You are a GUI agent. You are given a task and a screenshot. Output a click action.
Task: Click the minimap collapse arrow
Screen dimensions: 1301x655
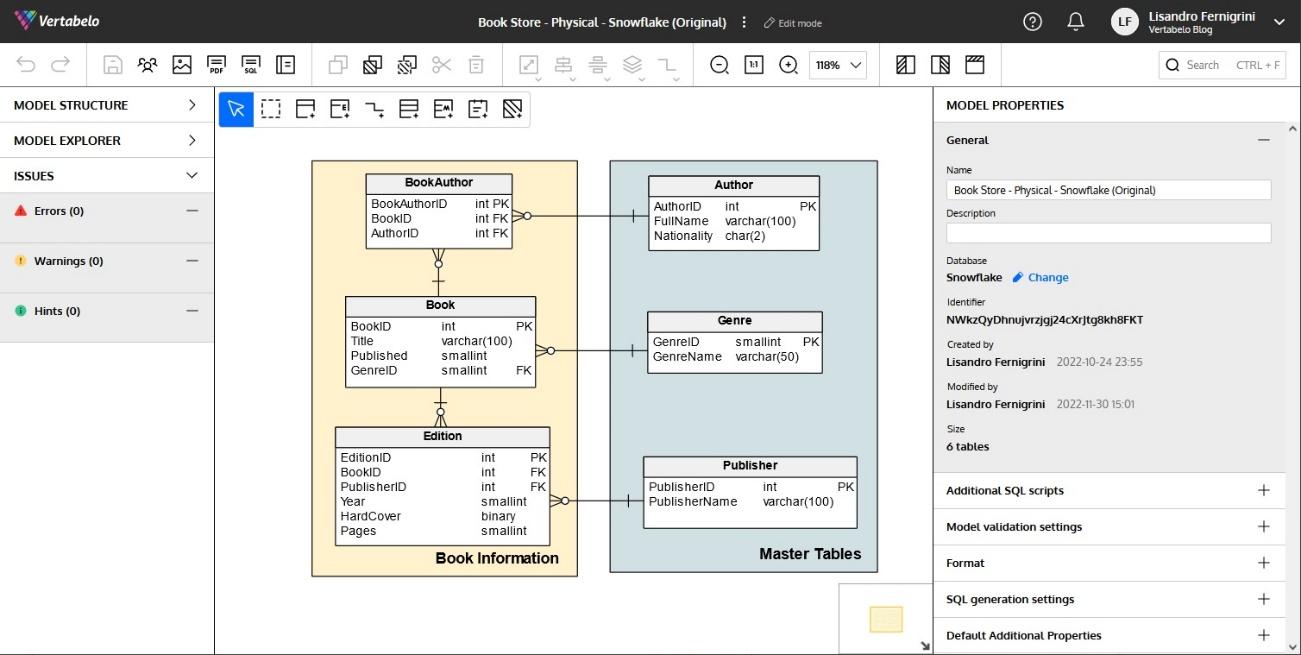pyautogui.click(x=925, y=646)
